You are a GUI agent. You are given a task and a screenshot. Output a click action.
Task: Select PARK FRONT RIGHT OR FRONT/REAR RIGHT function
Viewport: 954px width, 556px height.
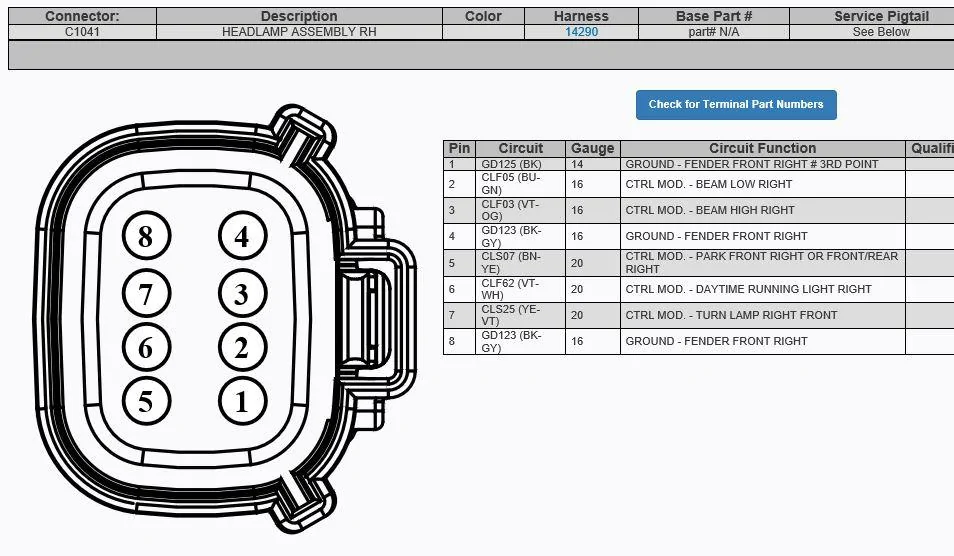click(762, 263)
